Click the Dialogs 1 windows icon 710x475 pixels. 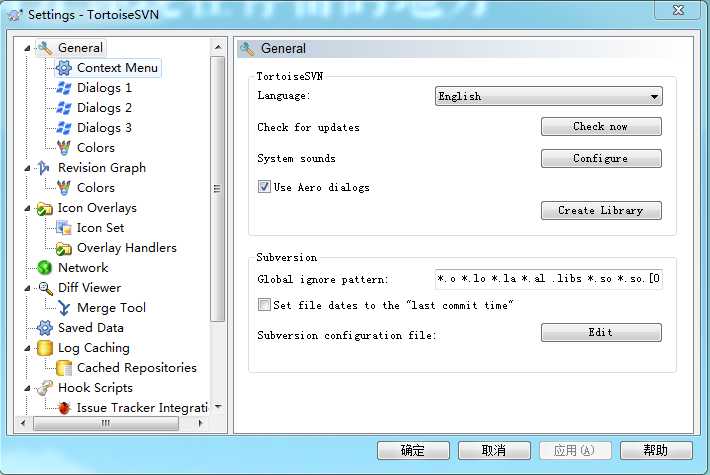tap(64, 88)
